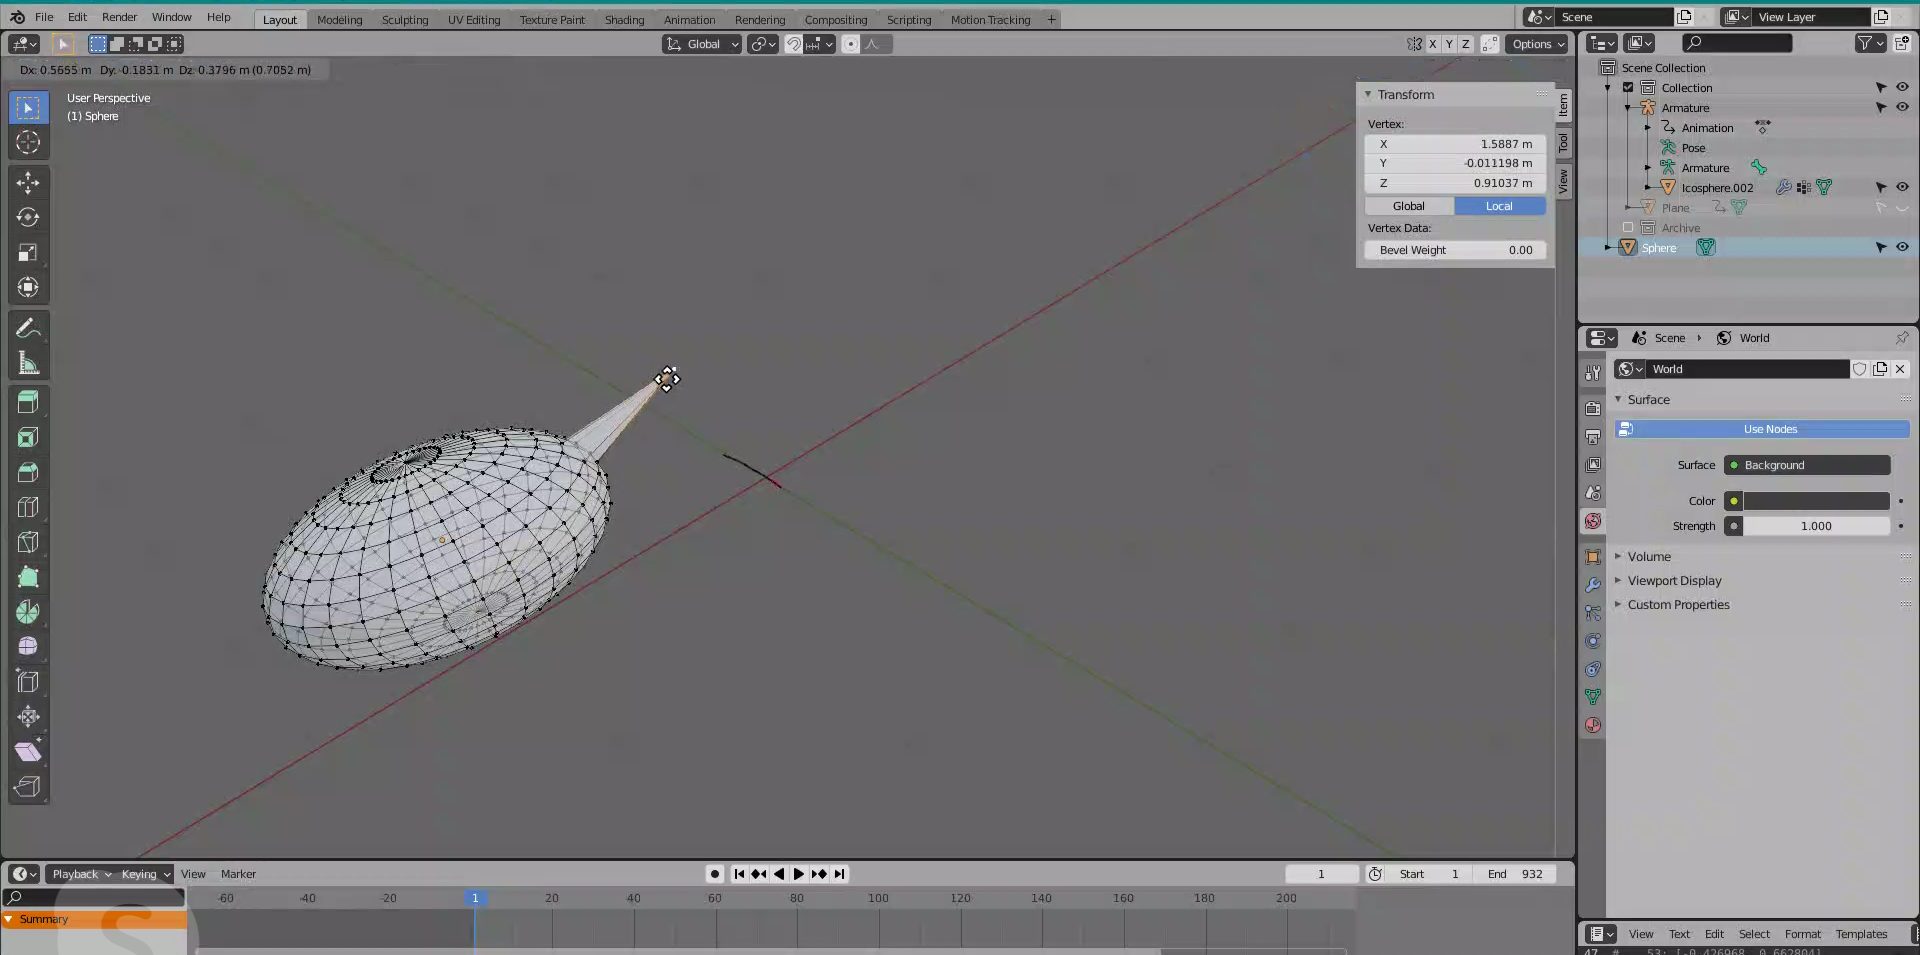
Task: Switch to the Sculpting workspace tab
Action: click(x=404, y=20)
